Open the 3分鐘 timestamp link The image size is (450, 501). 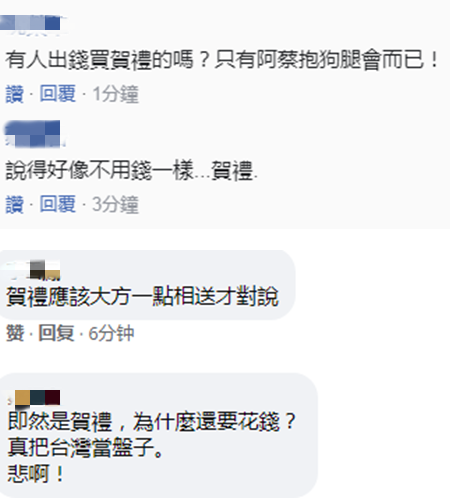coord(115,204)
